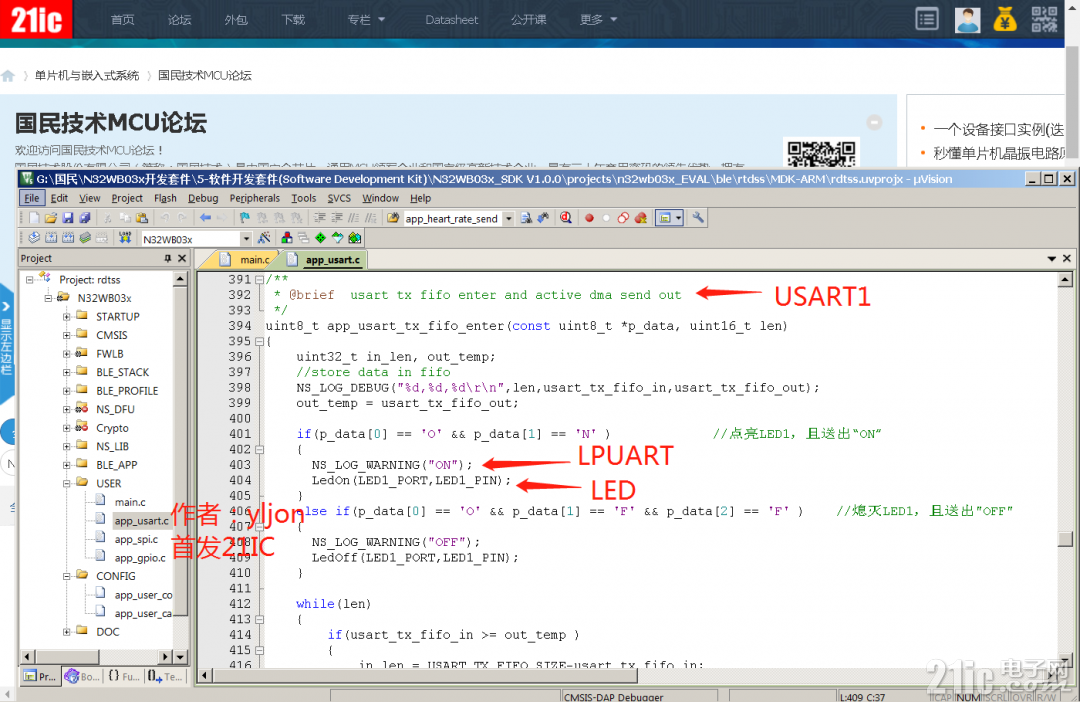Image resolution: width=1080 pixels, height=702 pixels.
Task: Open the editor tab list dropdown arrow
Action: [x=1052, y=258]
